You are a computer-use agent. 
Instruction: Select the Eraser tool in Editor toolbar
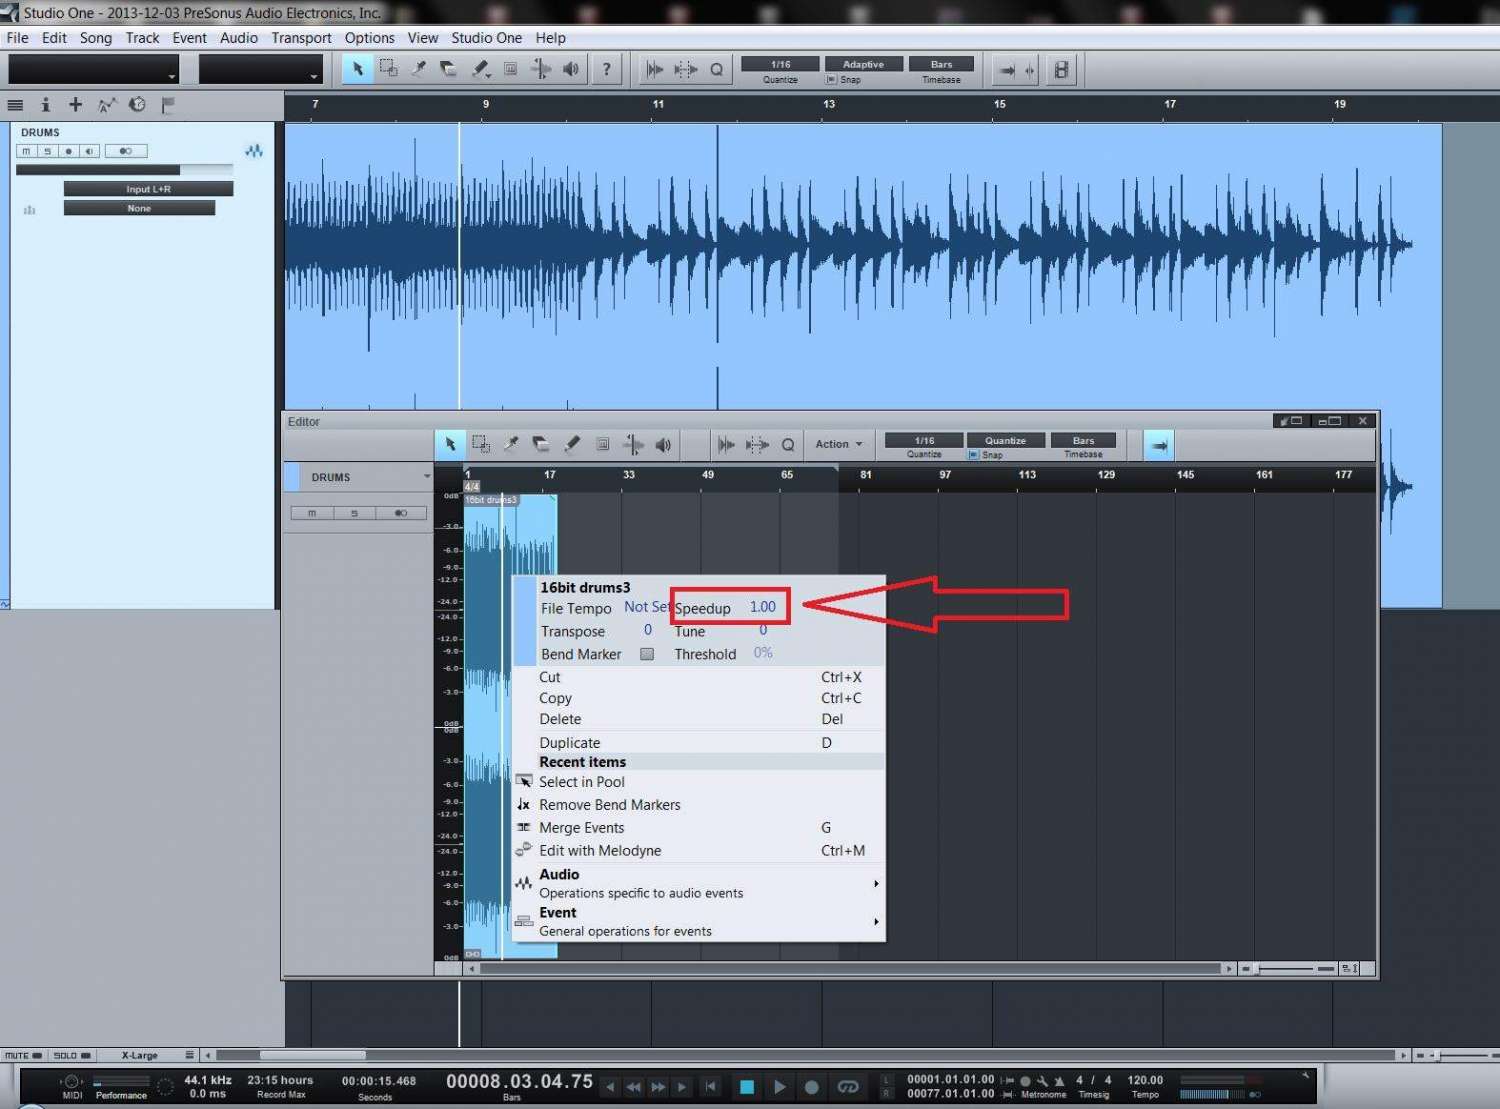[541, 444]
